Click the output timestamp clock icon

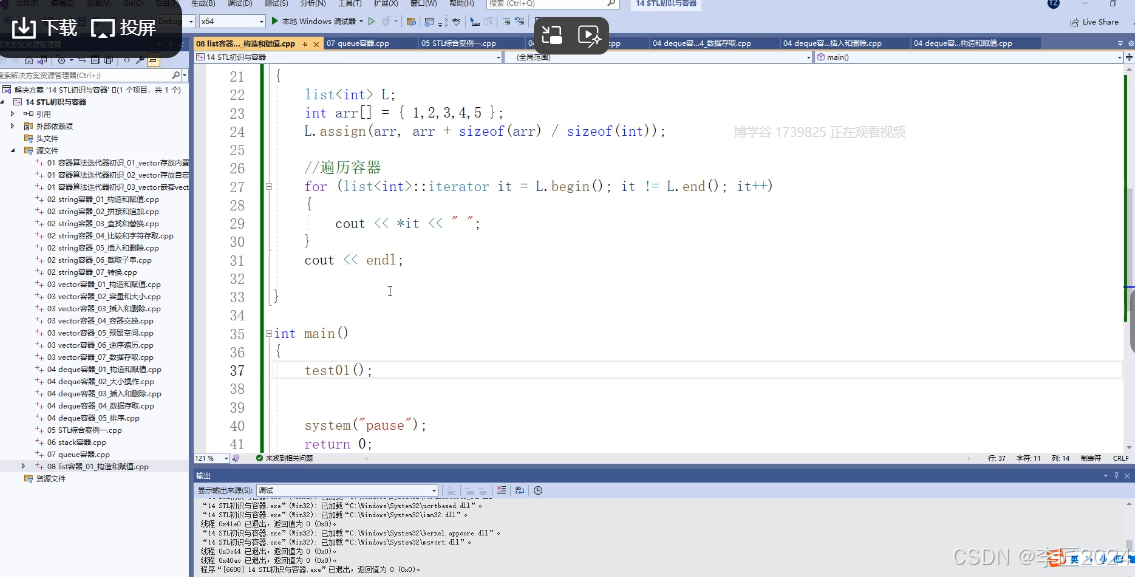pyautogui.click(x=538, y=490)
